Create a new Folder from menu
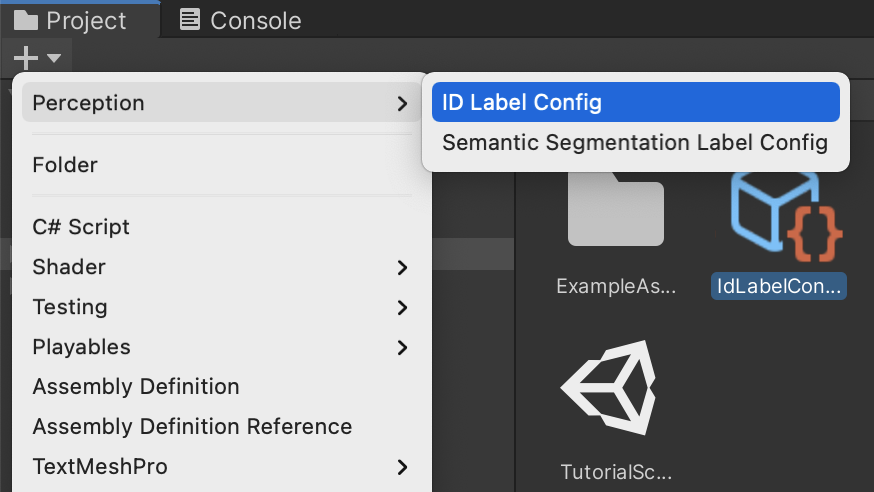The width and height of the screenshot is (874, 492). click(65, 164)
